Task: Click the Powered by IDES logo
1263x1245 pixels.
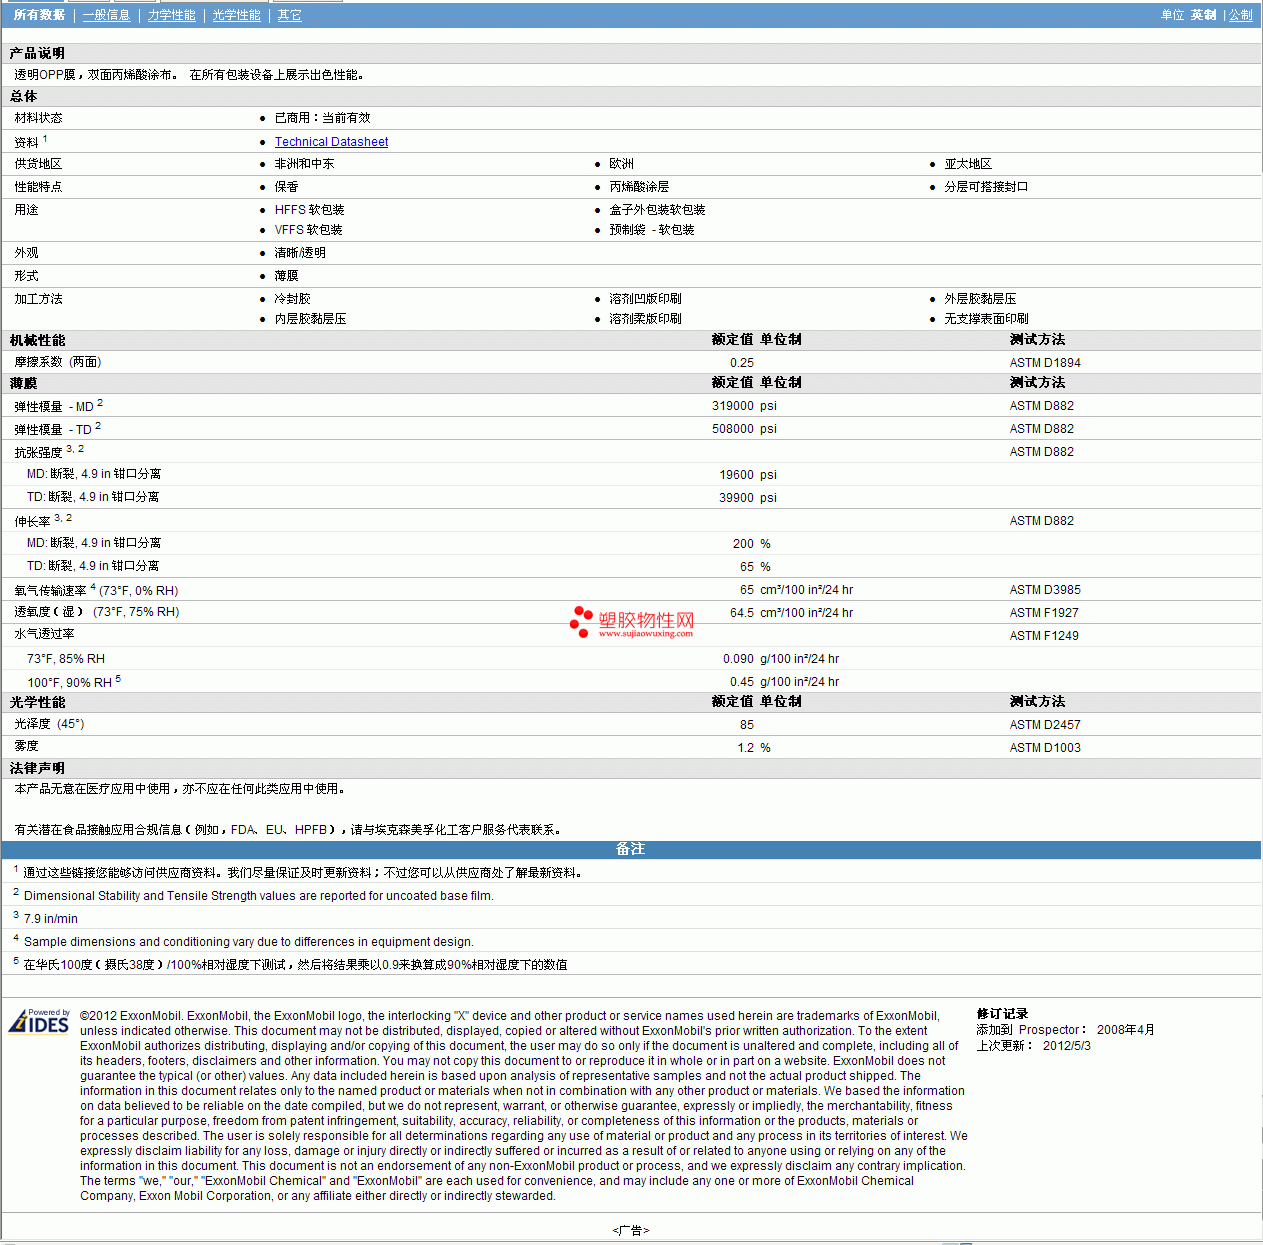Action: pos(39,1021)
